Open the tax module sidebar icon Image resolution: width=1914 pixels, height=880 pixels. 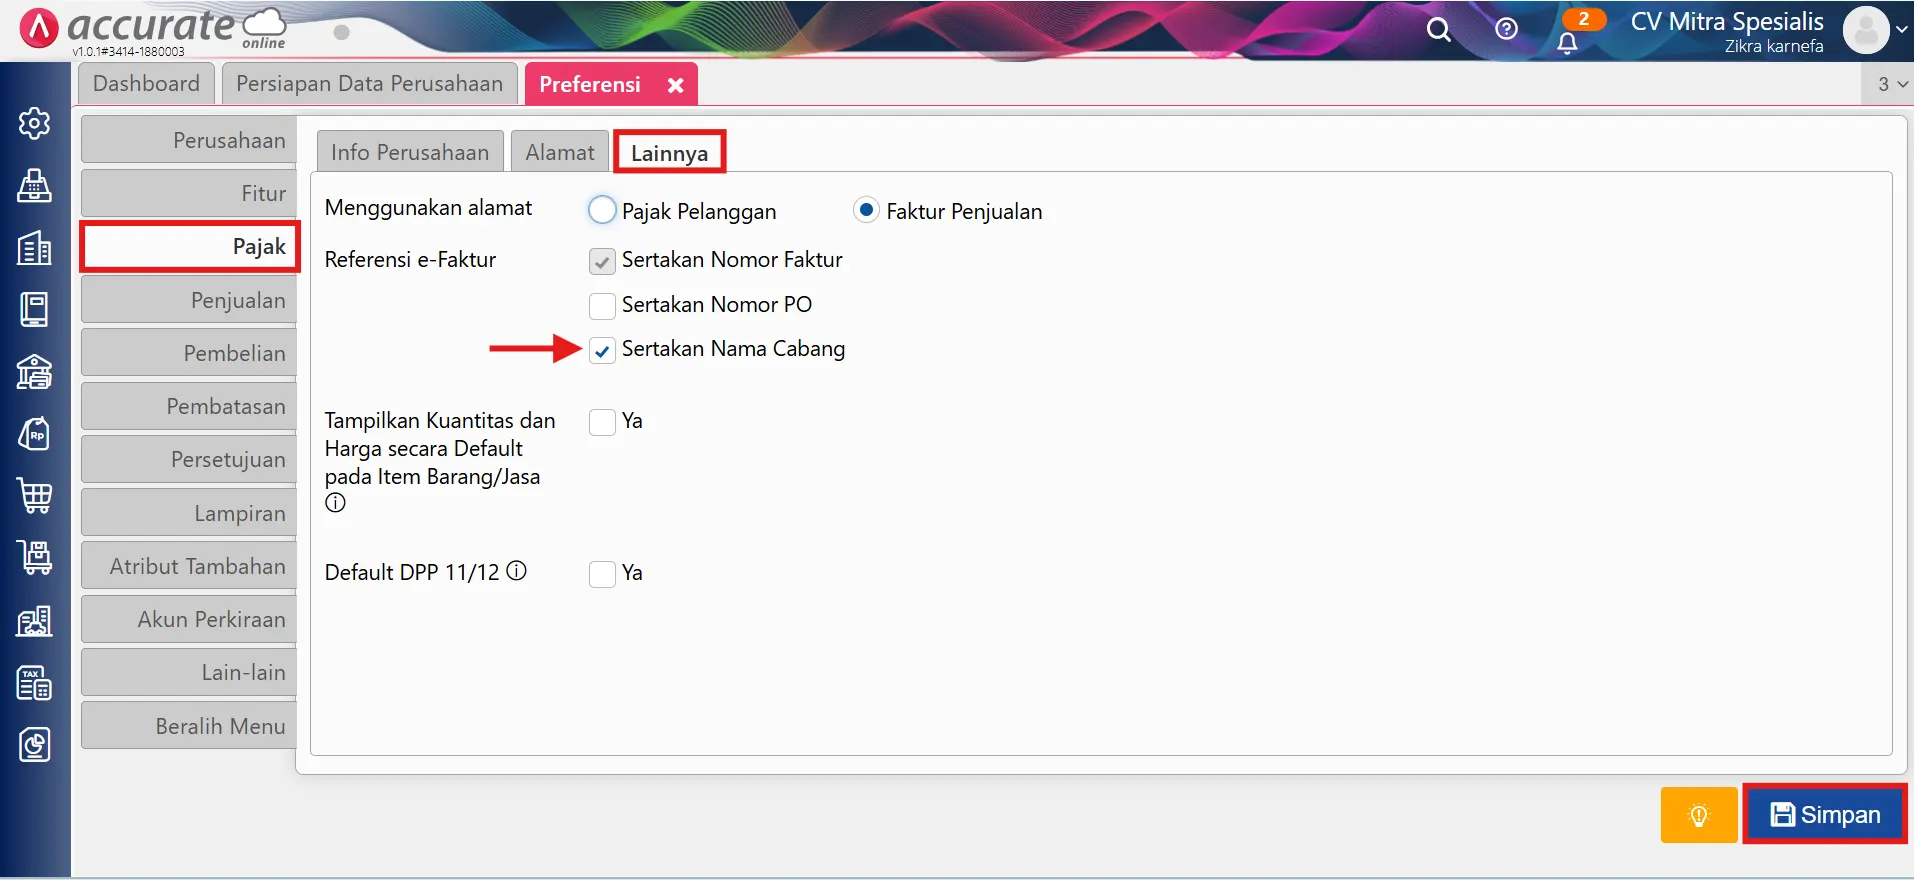tap(34, 683)
